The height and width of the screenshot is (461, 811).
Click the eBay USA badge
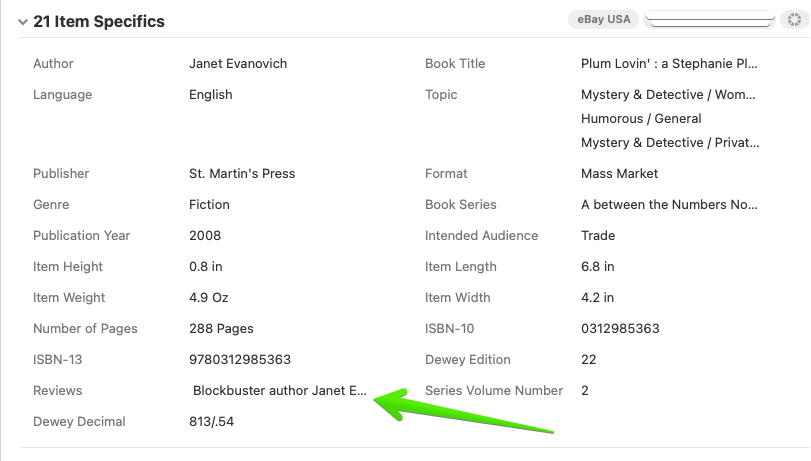click(x=604, y=19)
